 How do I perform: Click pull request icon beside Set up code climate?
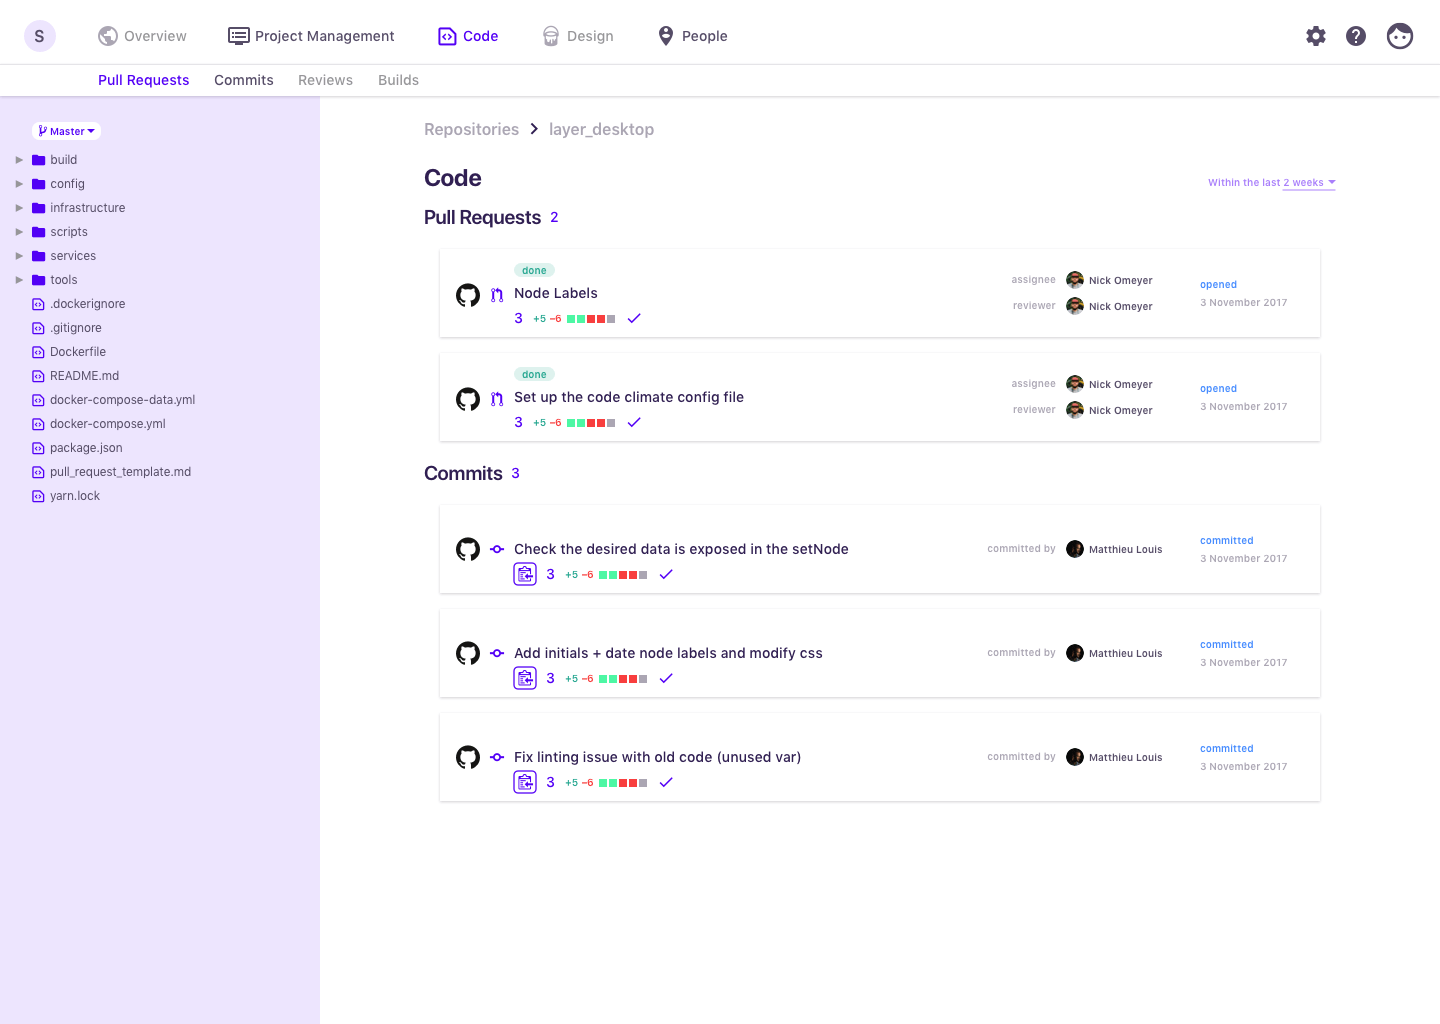[497, 399]
